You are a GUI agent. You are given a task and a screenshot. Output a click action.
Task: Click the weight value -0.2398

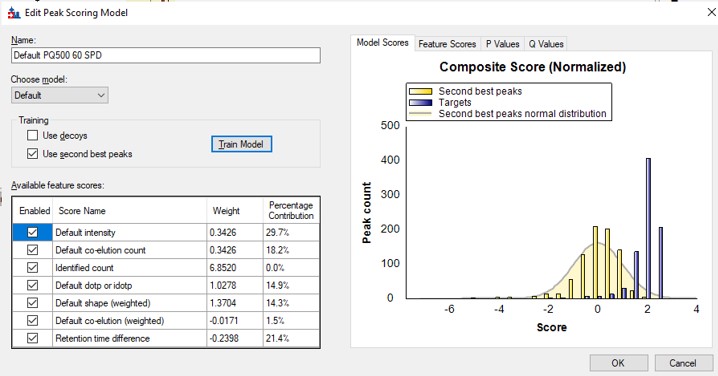(235, 338)
